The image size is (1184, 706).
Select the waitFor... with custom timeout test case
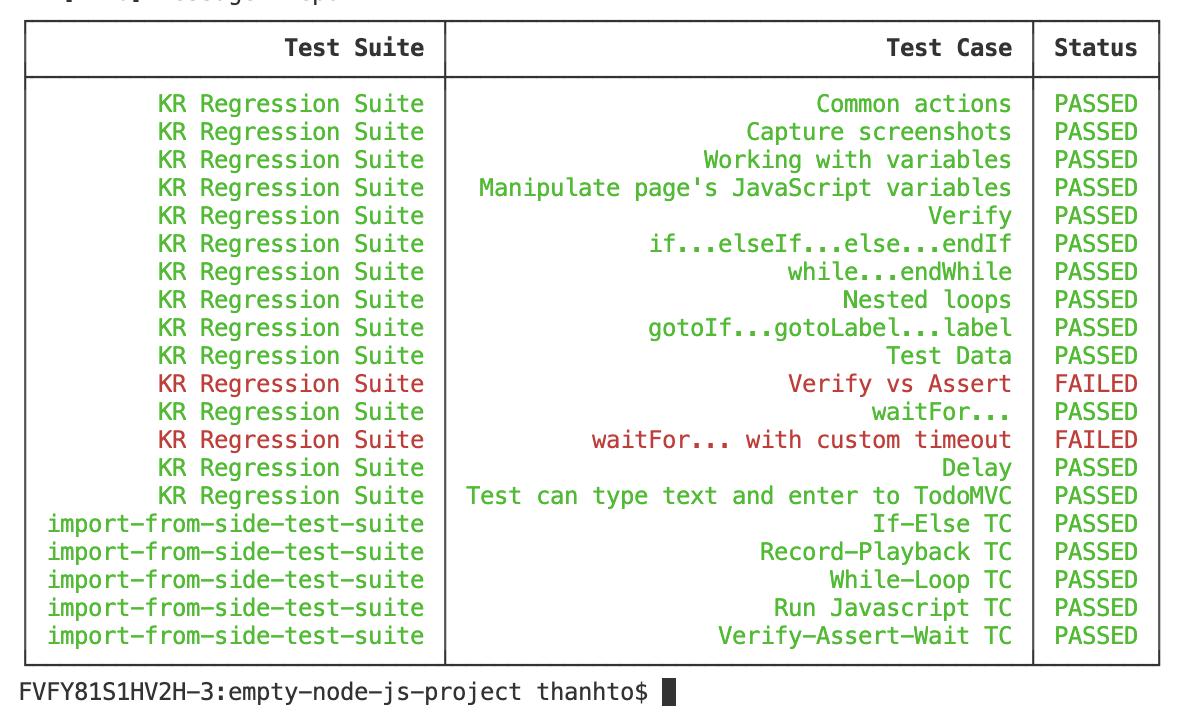point(801,440)
